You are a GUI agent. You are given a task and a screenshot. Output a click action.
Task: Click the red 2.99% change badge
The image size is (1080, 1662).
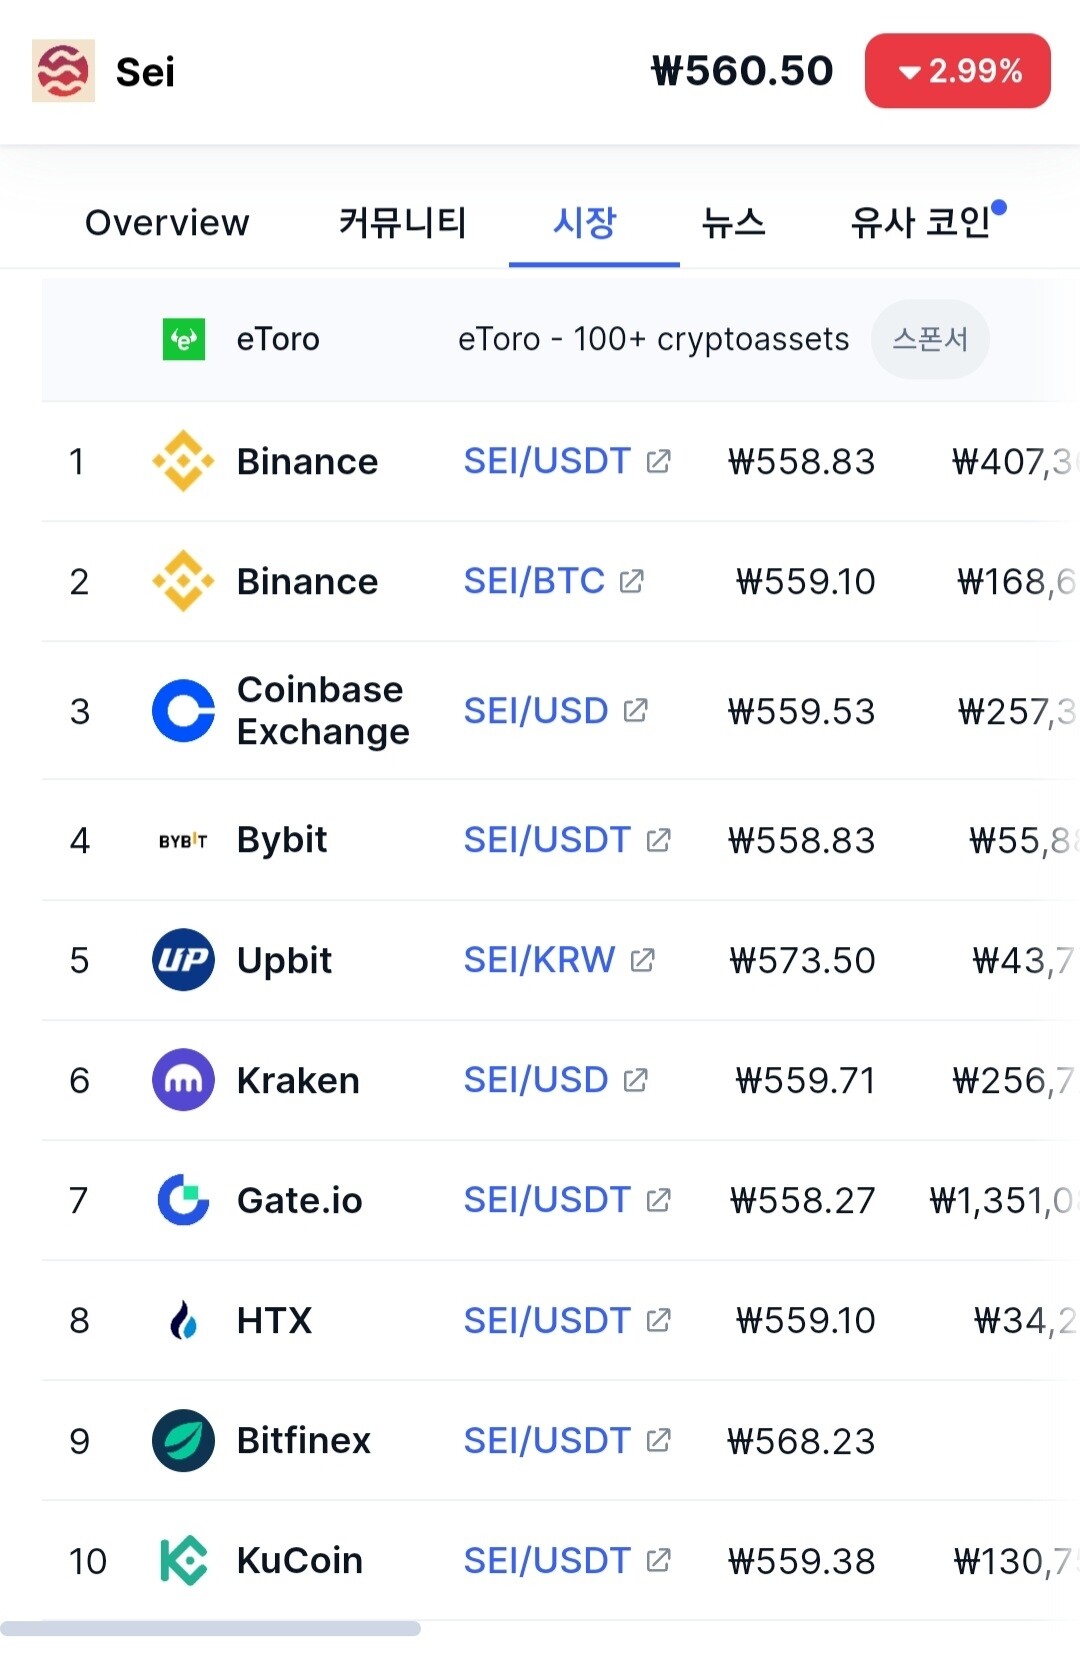(x=957, y=71)
